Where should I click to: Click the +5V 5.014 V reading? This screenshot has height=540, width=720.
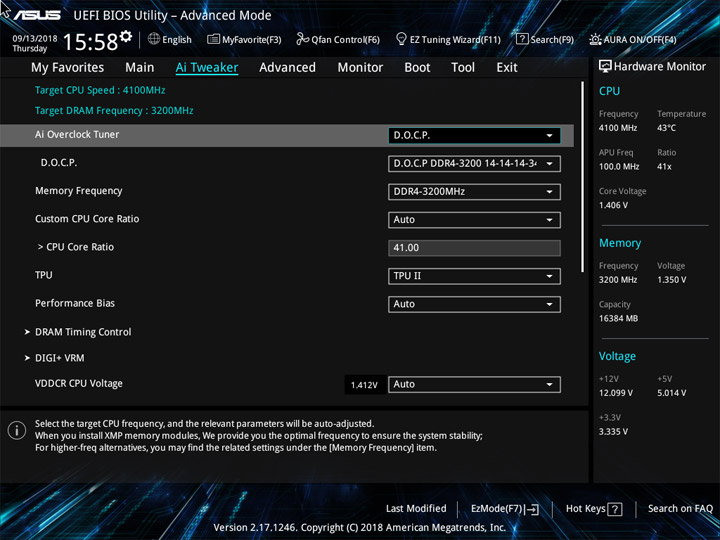671,393
